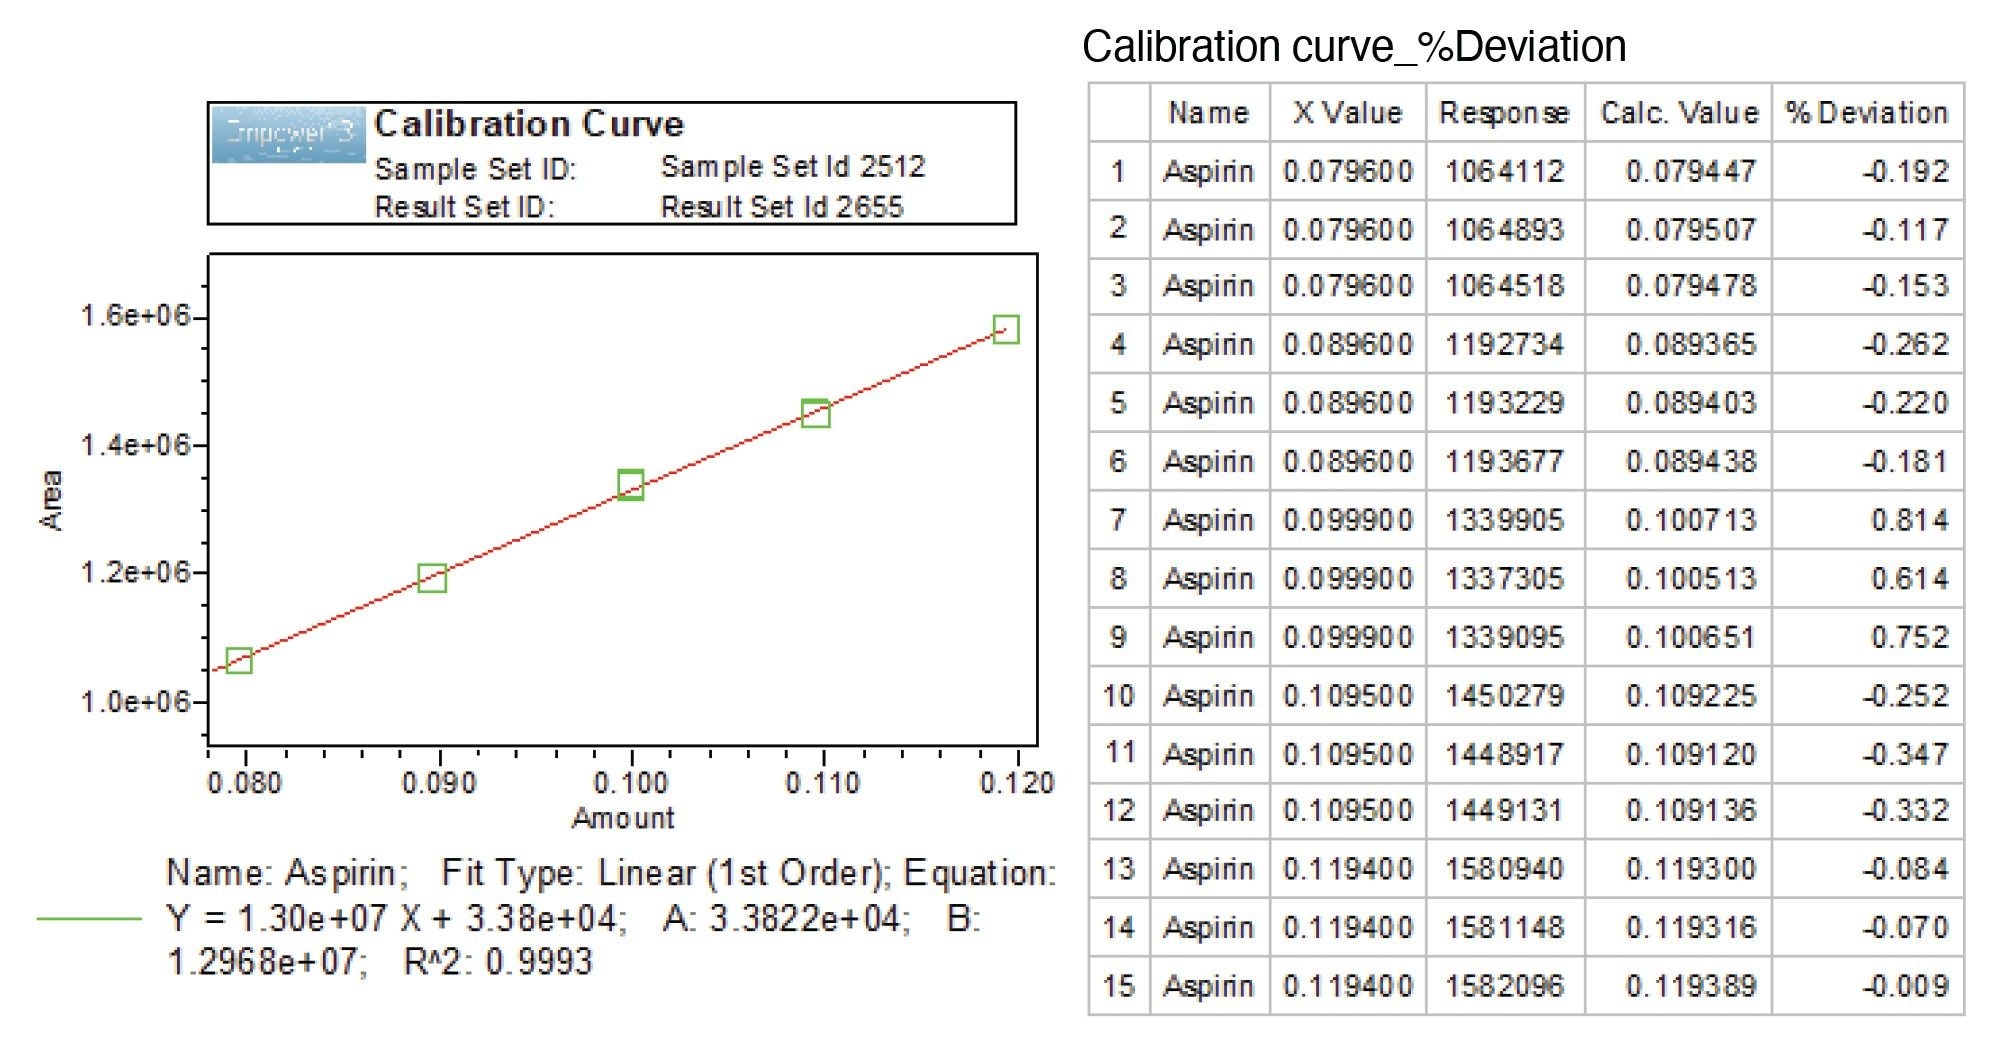Select the calibration point near 0.120 amount
Screen dimensions: 2000x1056
1006,329
